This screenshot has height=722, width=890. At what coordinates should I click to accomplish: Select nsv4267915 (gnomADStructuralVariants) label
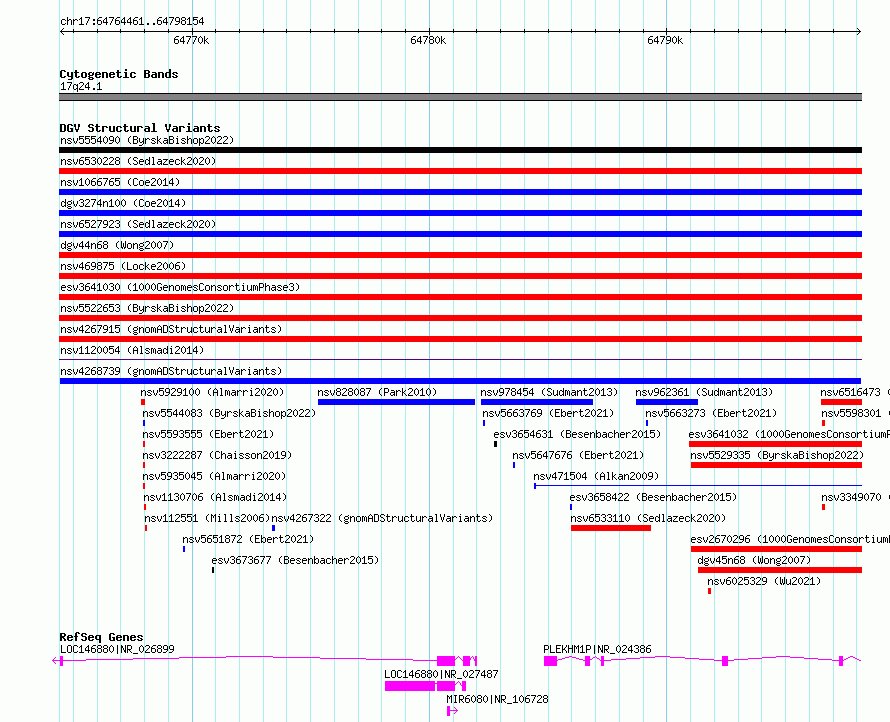[x=171, y=329]
